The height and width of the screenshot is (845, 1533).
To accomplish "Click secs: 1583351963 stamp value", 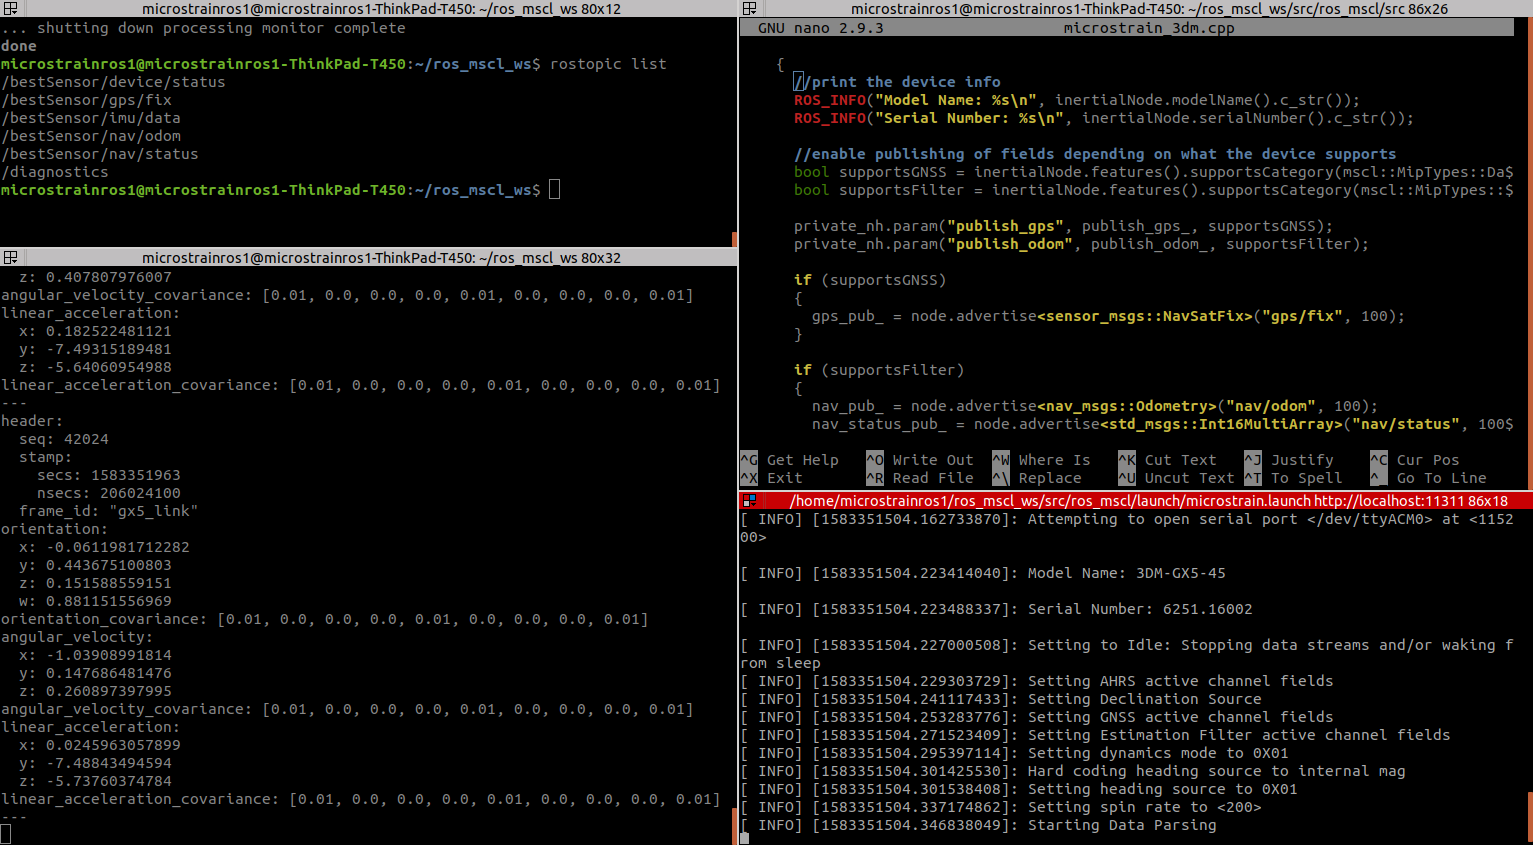I will click(109, 475).
